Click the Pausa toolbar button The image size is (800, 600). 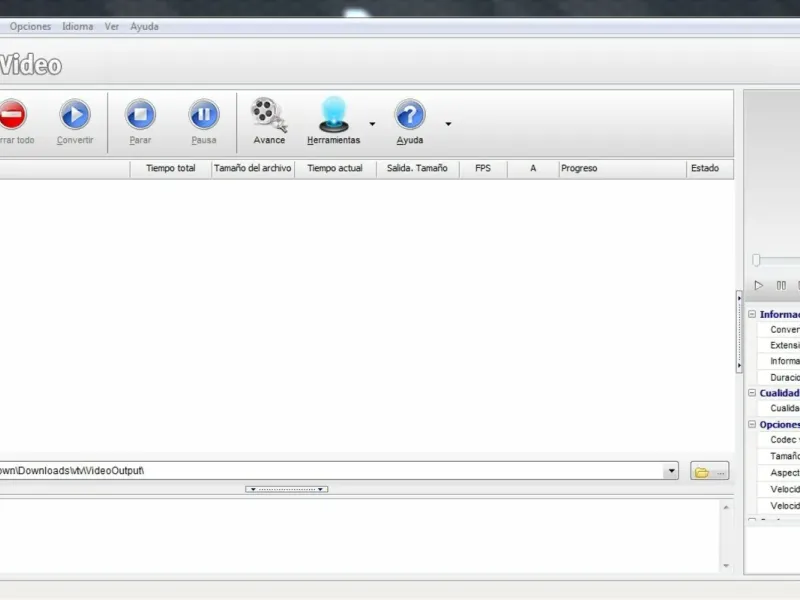(204, 122)
